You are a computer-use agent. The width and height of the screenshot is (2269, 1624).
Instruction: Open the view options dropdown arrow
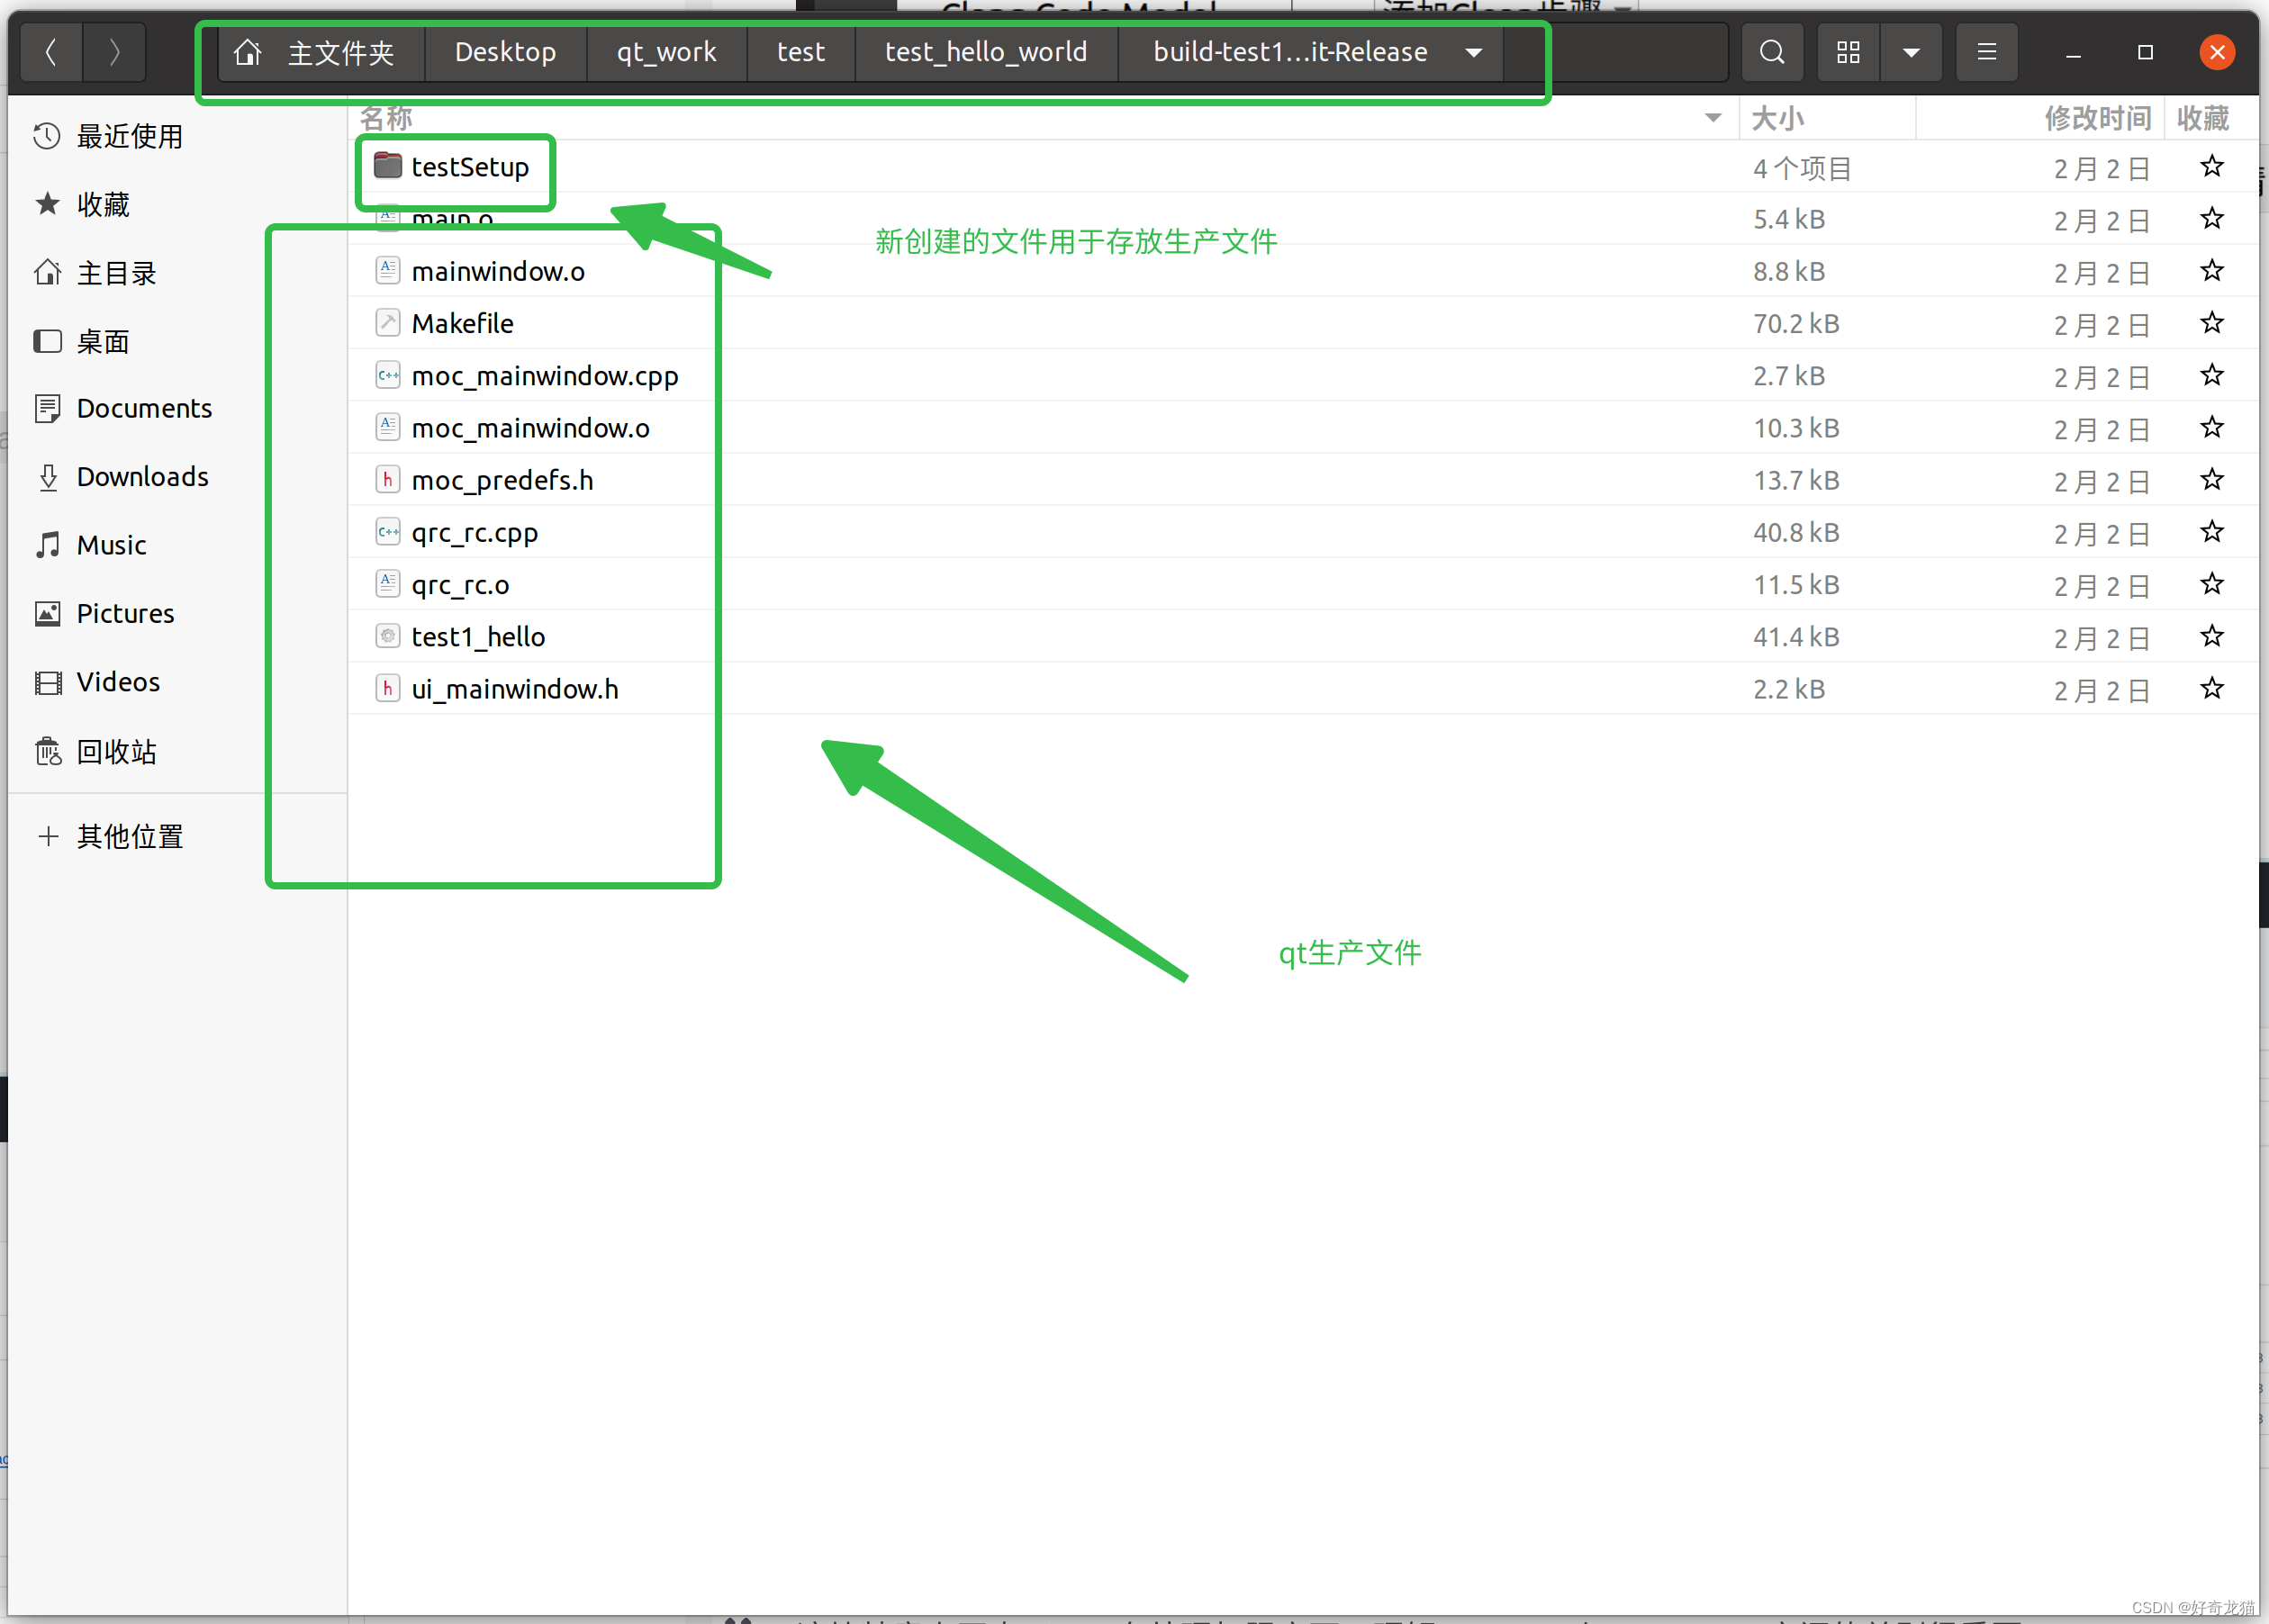point(1910,52)
